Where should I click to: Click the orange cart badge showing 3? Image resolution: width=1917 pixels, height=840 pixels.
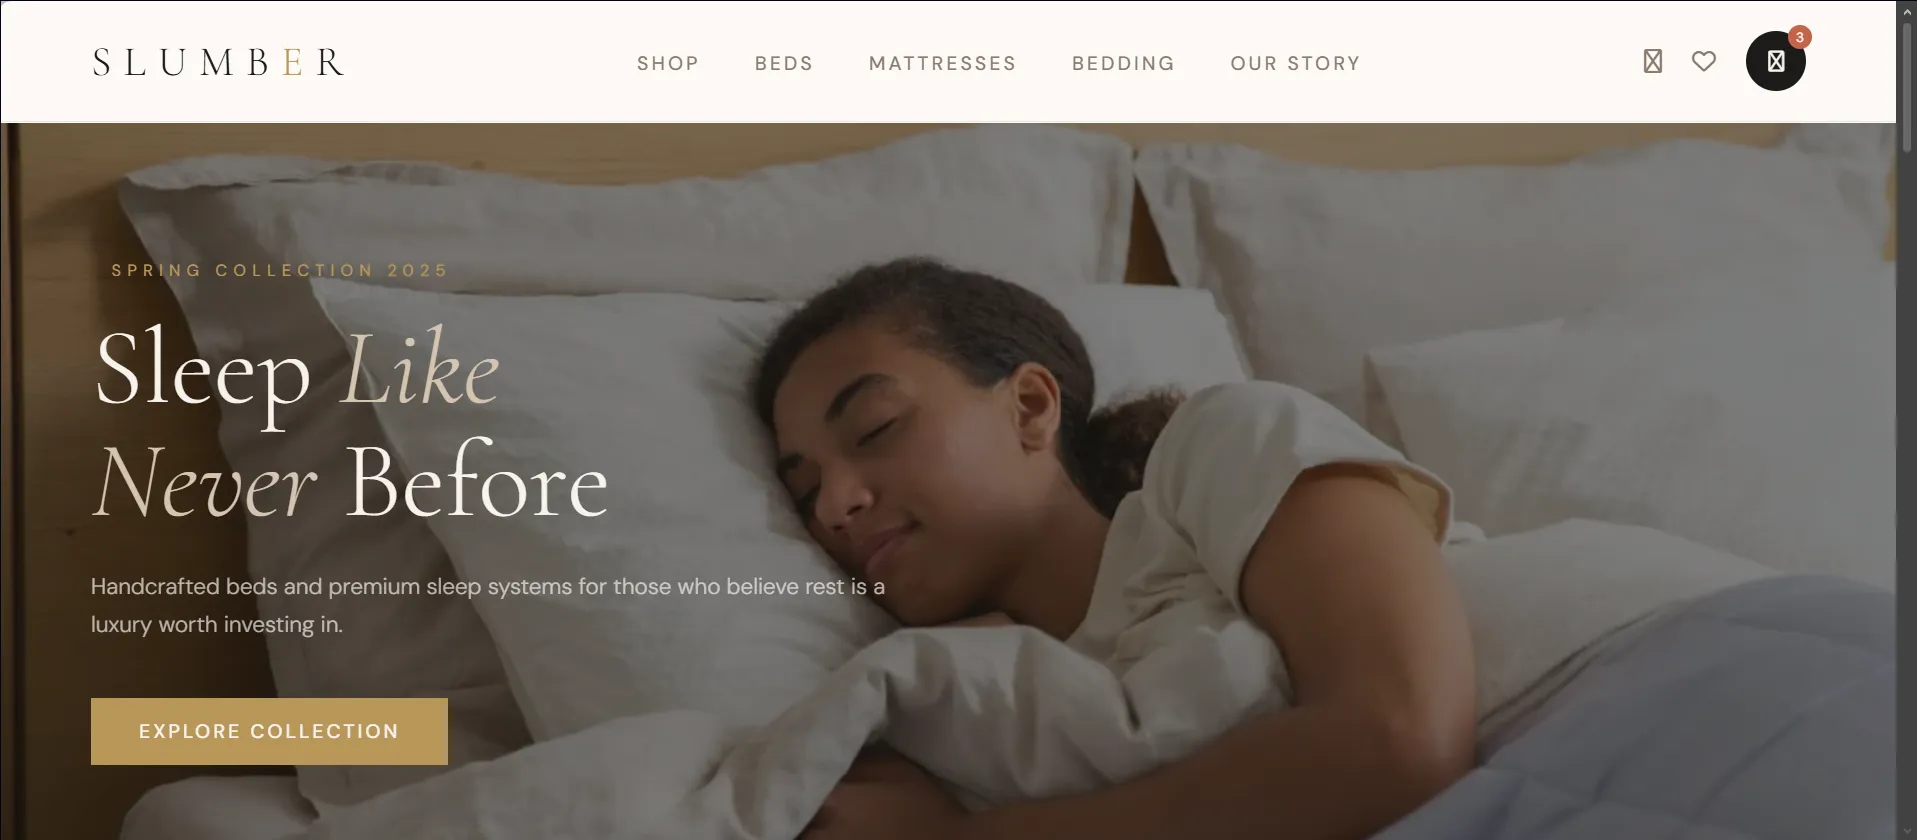pyautogui.click(x=1799, y=38)
